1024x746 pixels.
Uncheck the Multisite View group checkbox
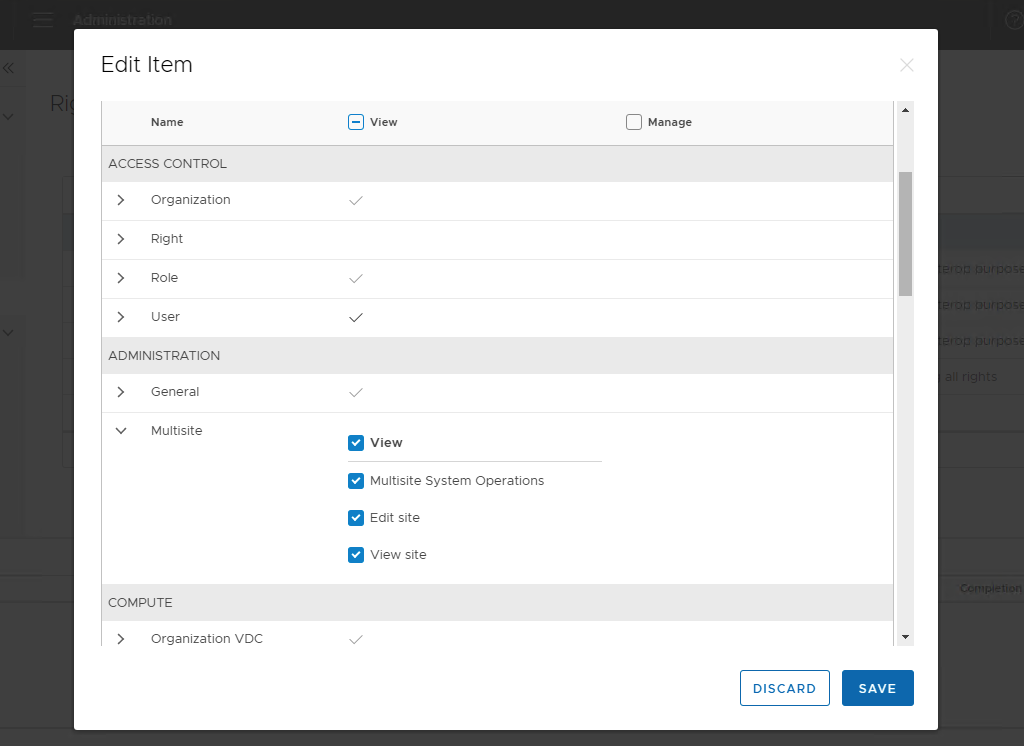coord(355,443)
